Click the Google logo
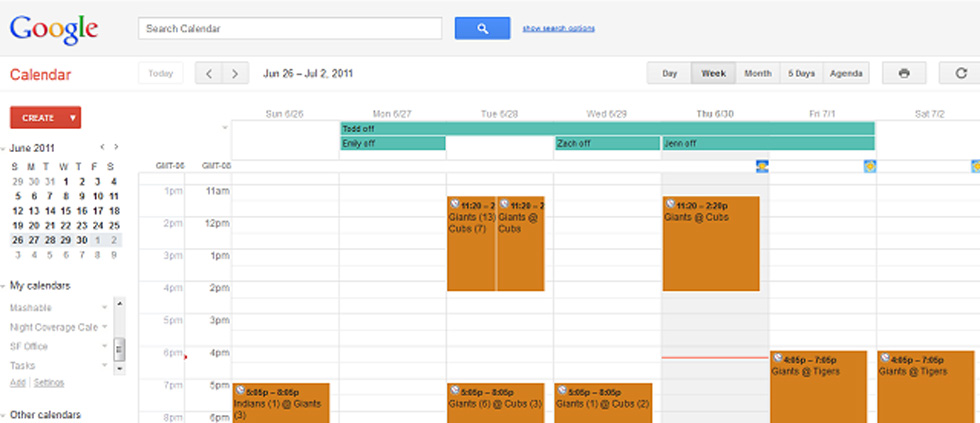980x423 pixels. click(54, 28)
